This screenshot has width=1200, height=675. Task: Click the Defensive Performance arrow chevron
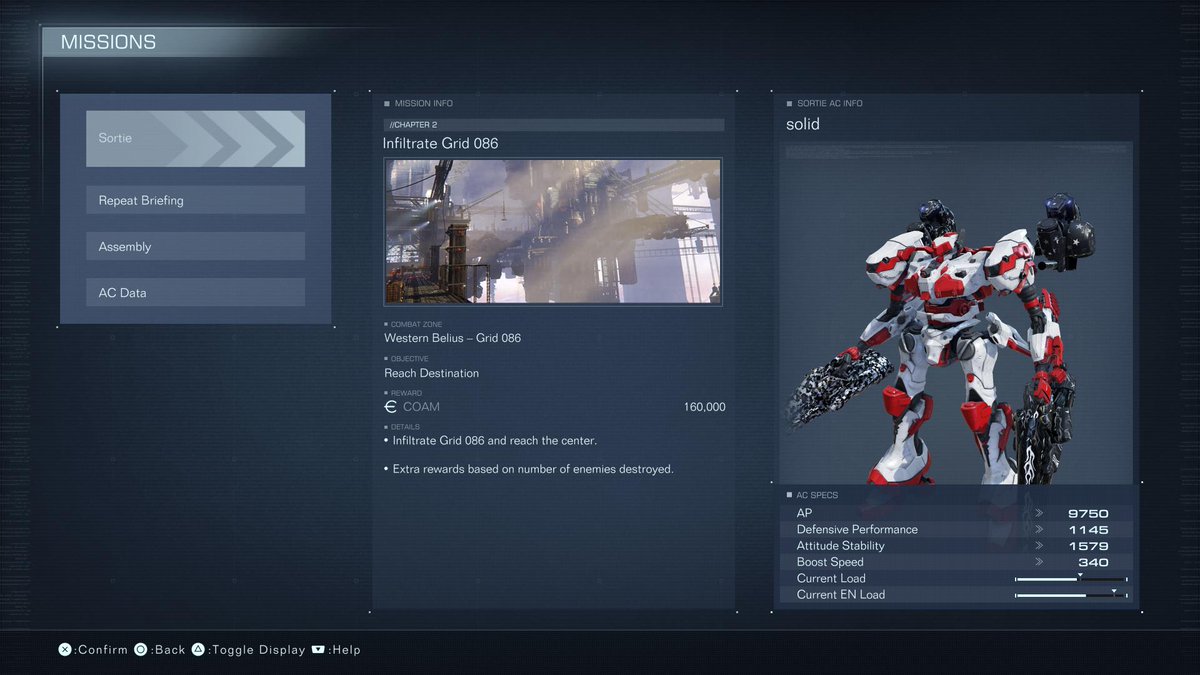coord(1039,529)
